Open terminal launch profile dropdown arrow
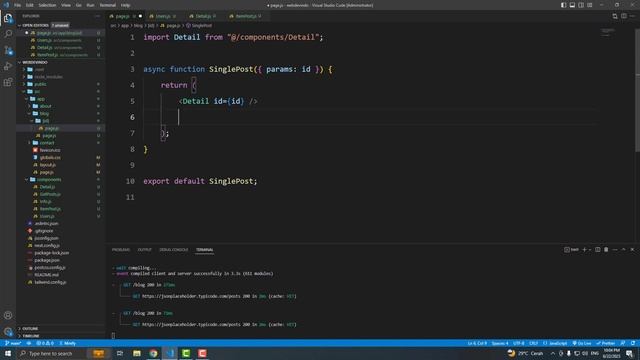Viewport: 640px width, 360px height. pos(590,249)
